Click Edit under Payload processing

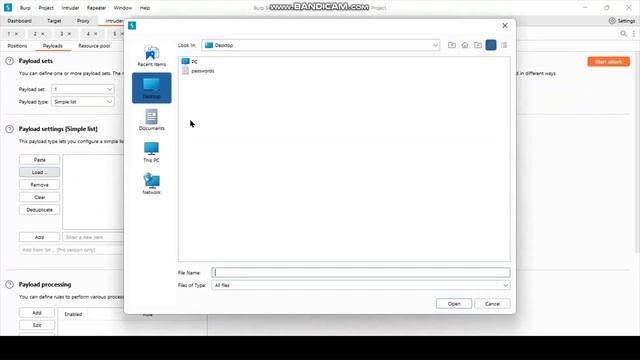click(x=37, y=325)
